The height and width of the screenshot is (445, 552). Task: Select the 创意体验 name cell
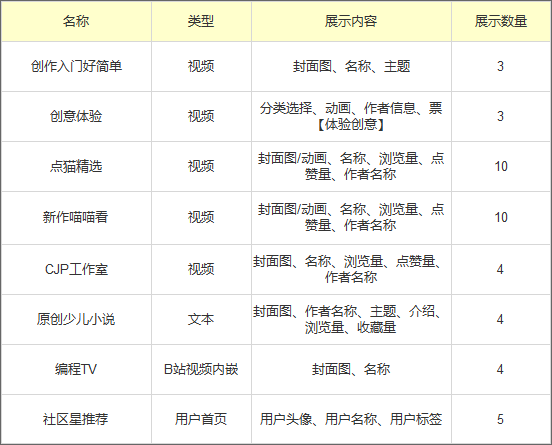point(76,117)
